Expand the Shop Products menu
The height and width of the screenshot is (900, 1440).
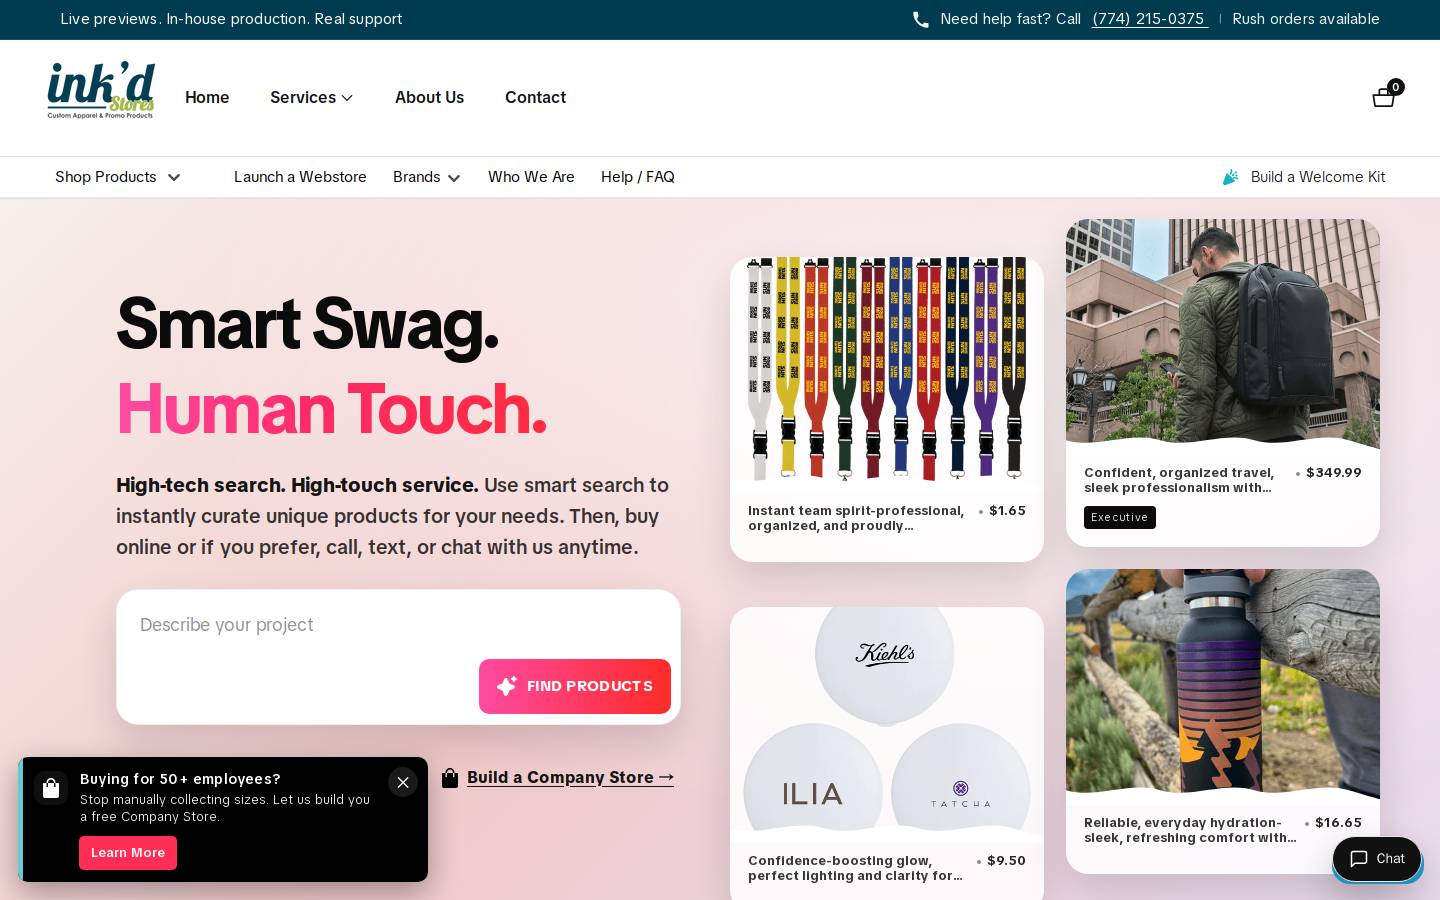click(x=118, y=177)
